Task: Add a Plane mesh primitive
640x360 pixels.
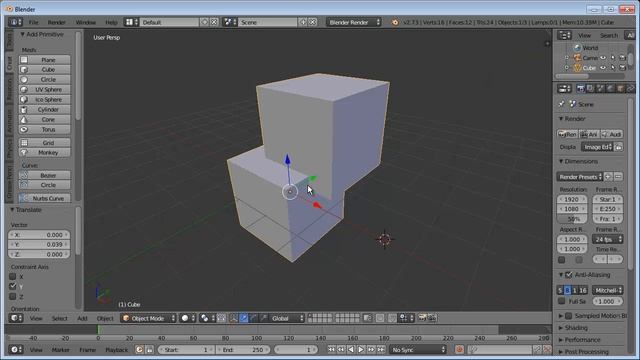Action: click(44, 60)
